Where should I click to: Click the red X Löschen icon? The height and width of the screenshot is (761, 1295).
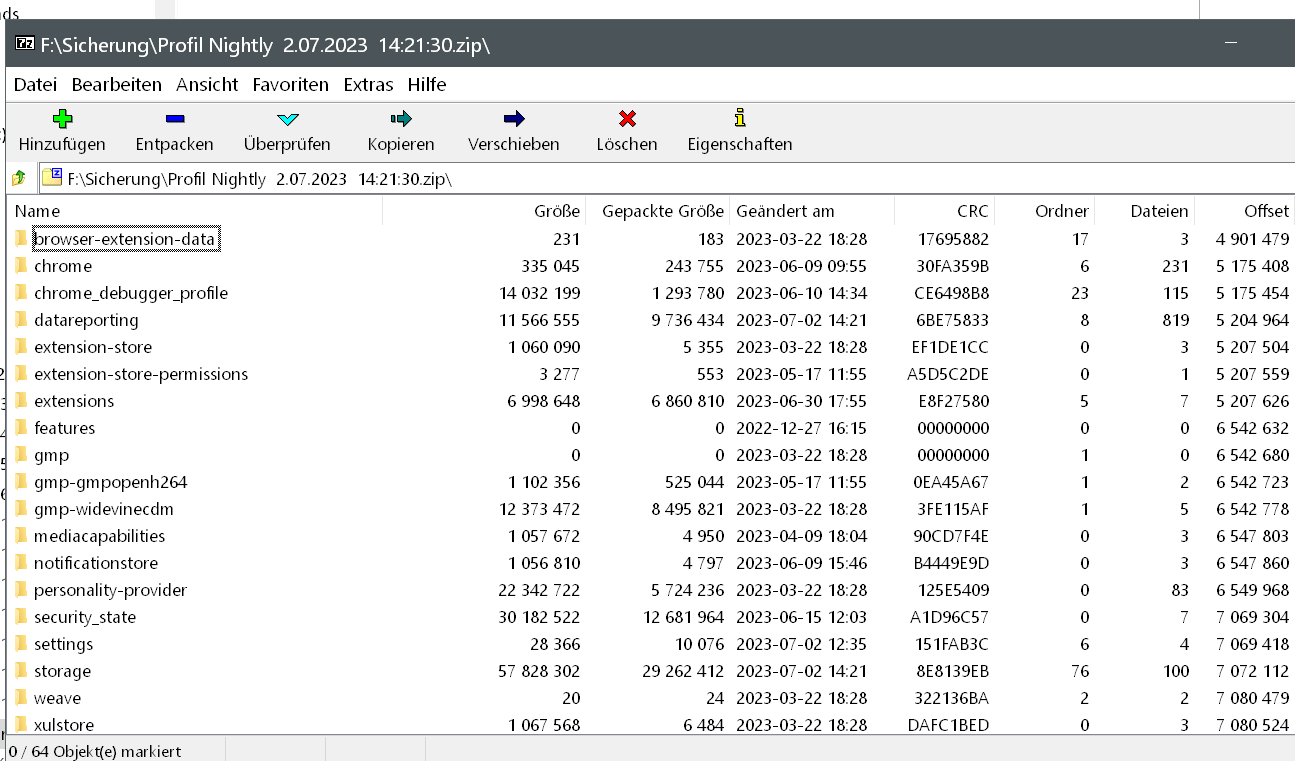(x=627, y=119)
